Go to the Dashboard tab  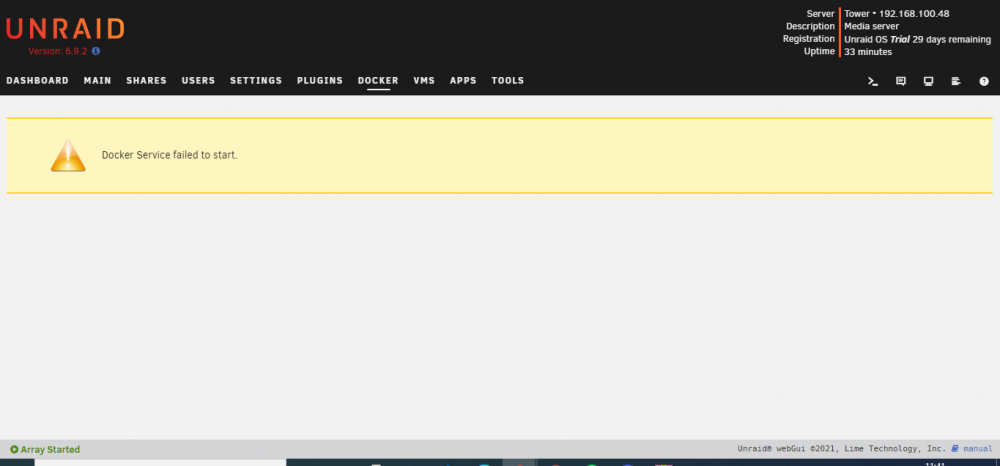pos(38,81)
